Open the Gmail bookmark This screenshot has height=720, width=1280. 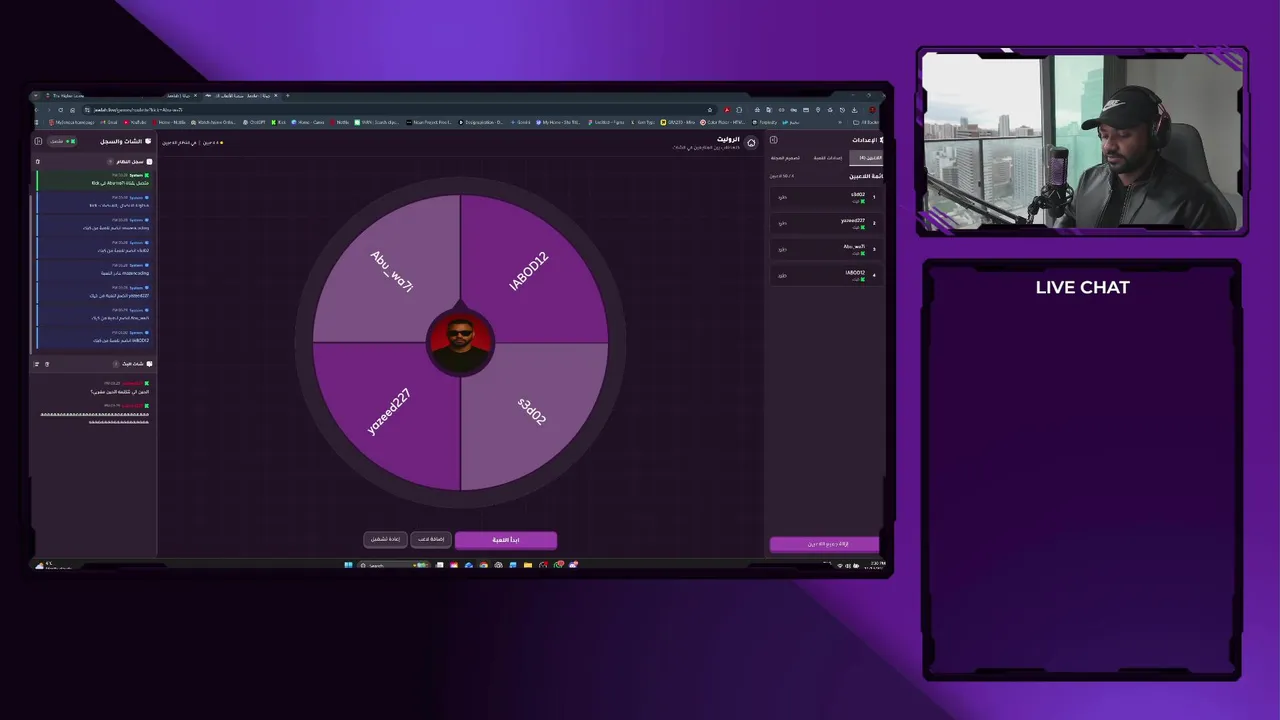pos(111,122)
